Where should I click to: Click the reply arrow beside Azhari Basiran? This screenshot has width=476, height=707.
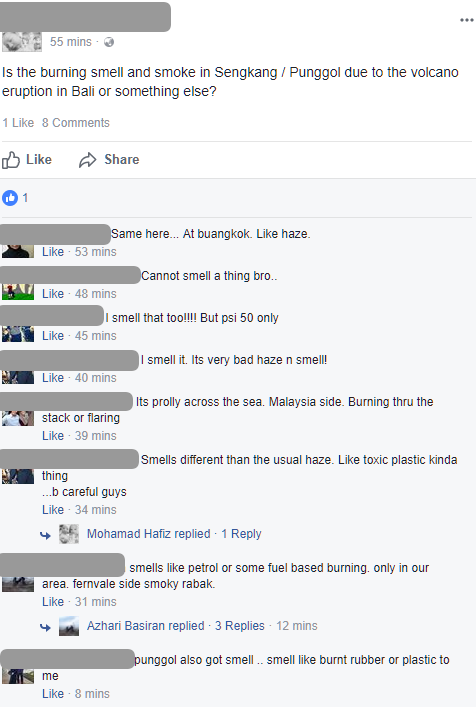coord(45,627)
